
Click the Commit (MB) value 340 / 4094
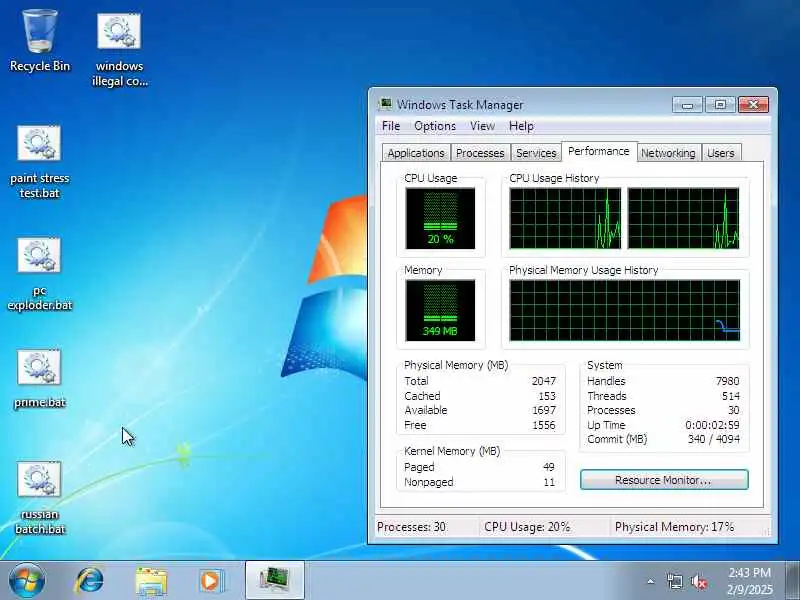pyautogui.click(x=714, y=439)
